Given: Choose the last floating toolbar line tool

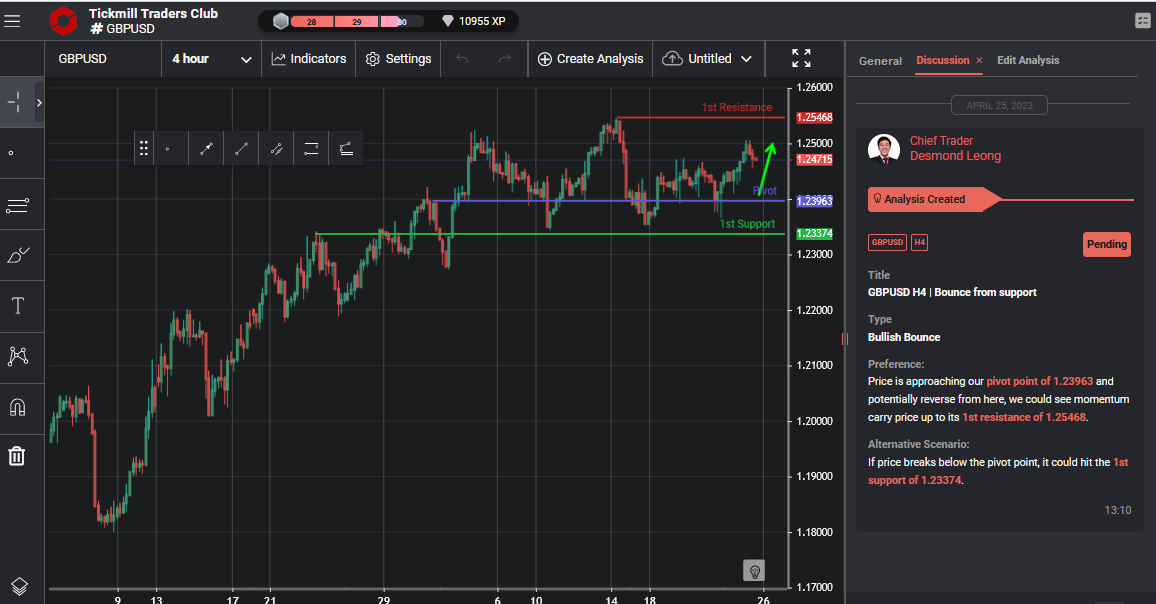Looking at the screenshot, I should tap(346, 149).
